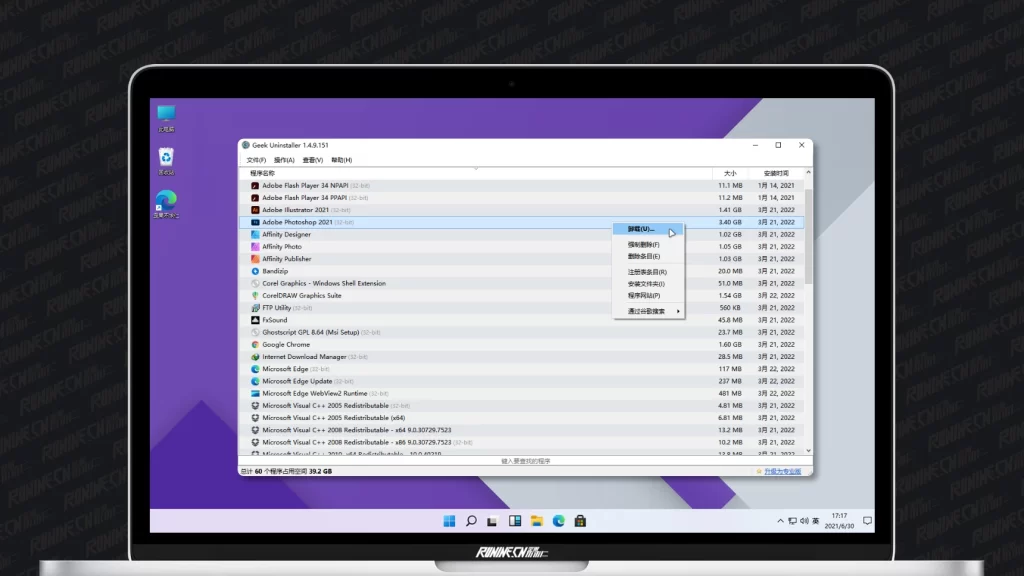Click the Windows Start button
The width and height of the screenshot is (1024, 576).
click(449, 521)
